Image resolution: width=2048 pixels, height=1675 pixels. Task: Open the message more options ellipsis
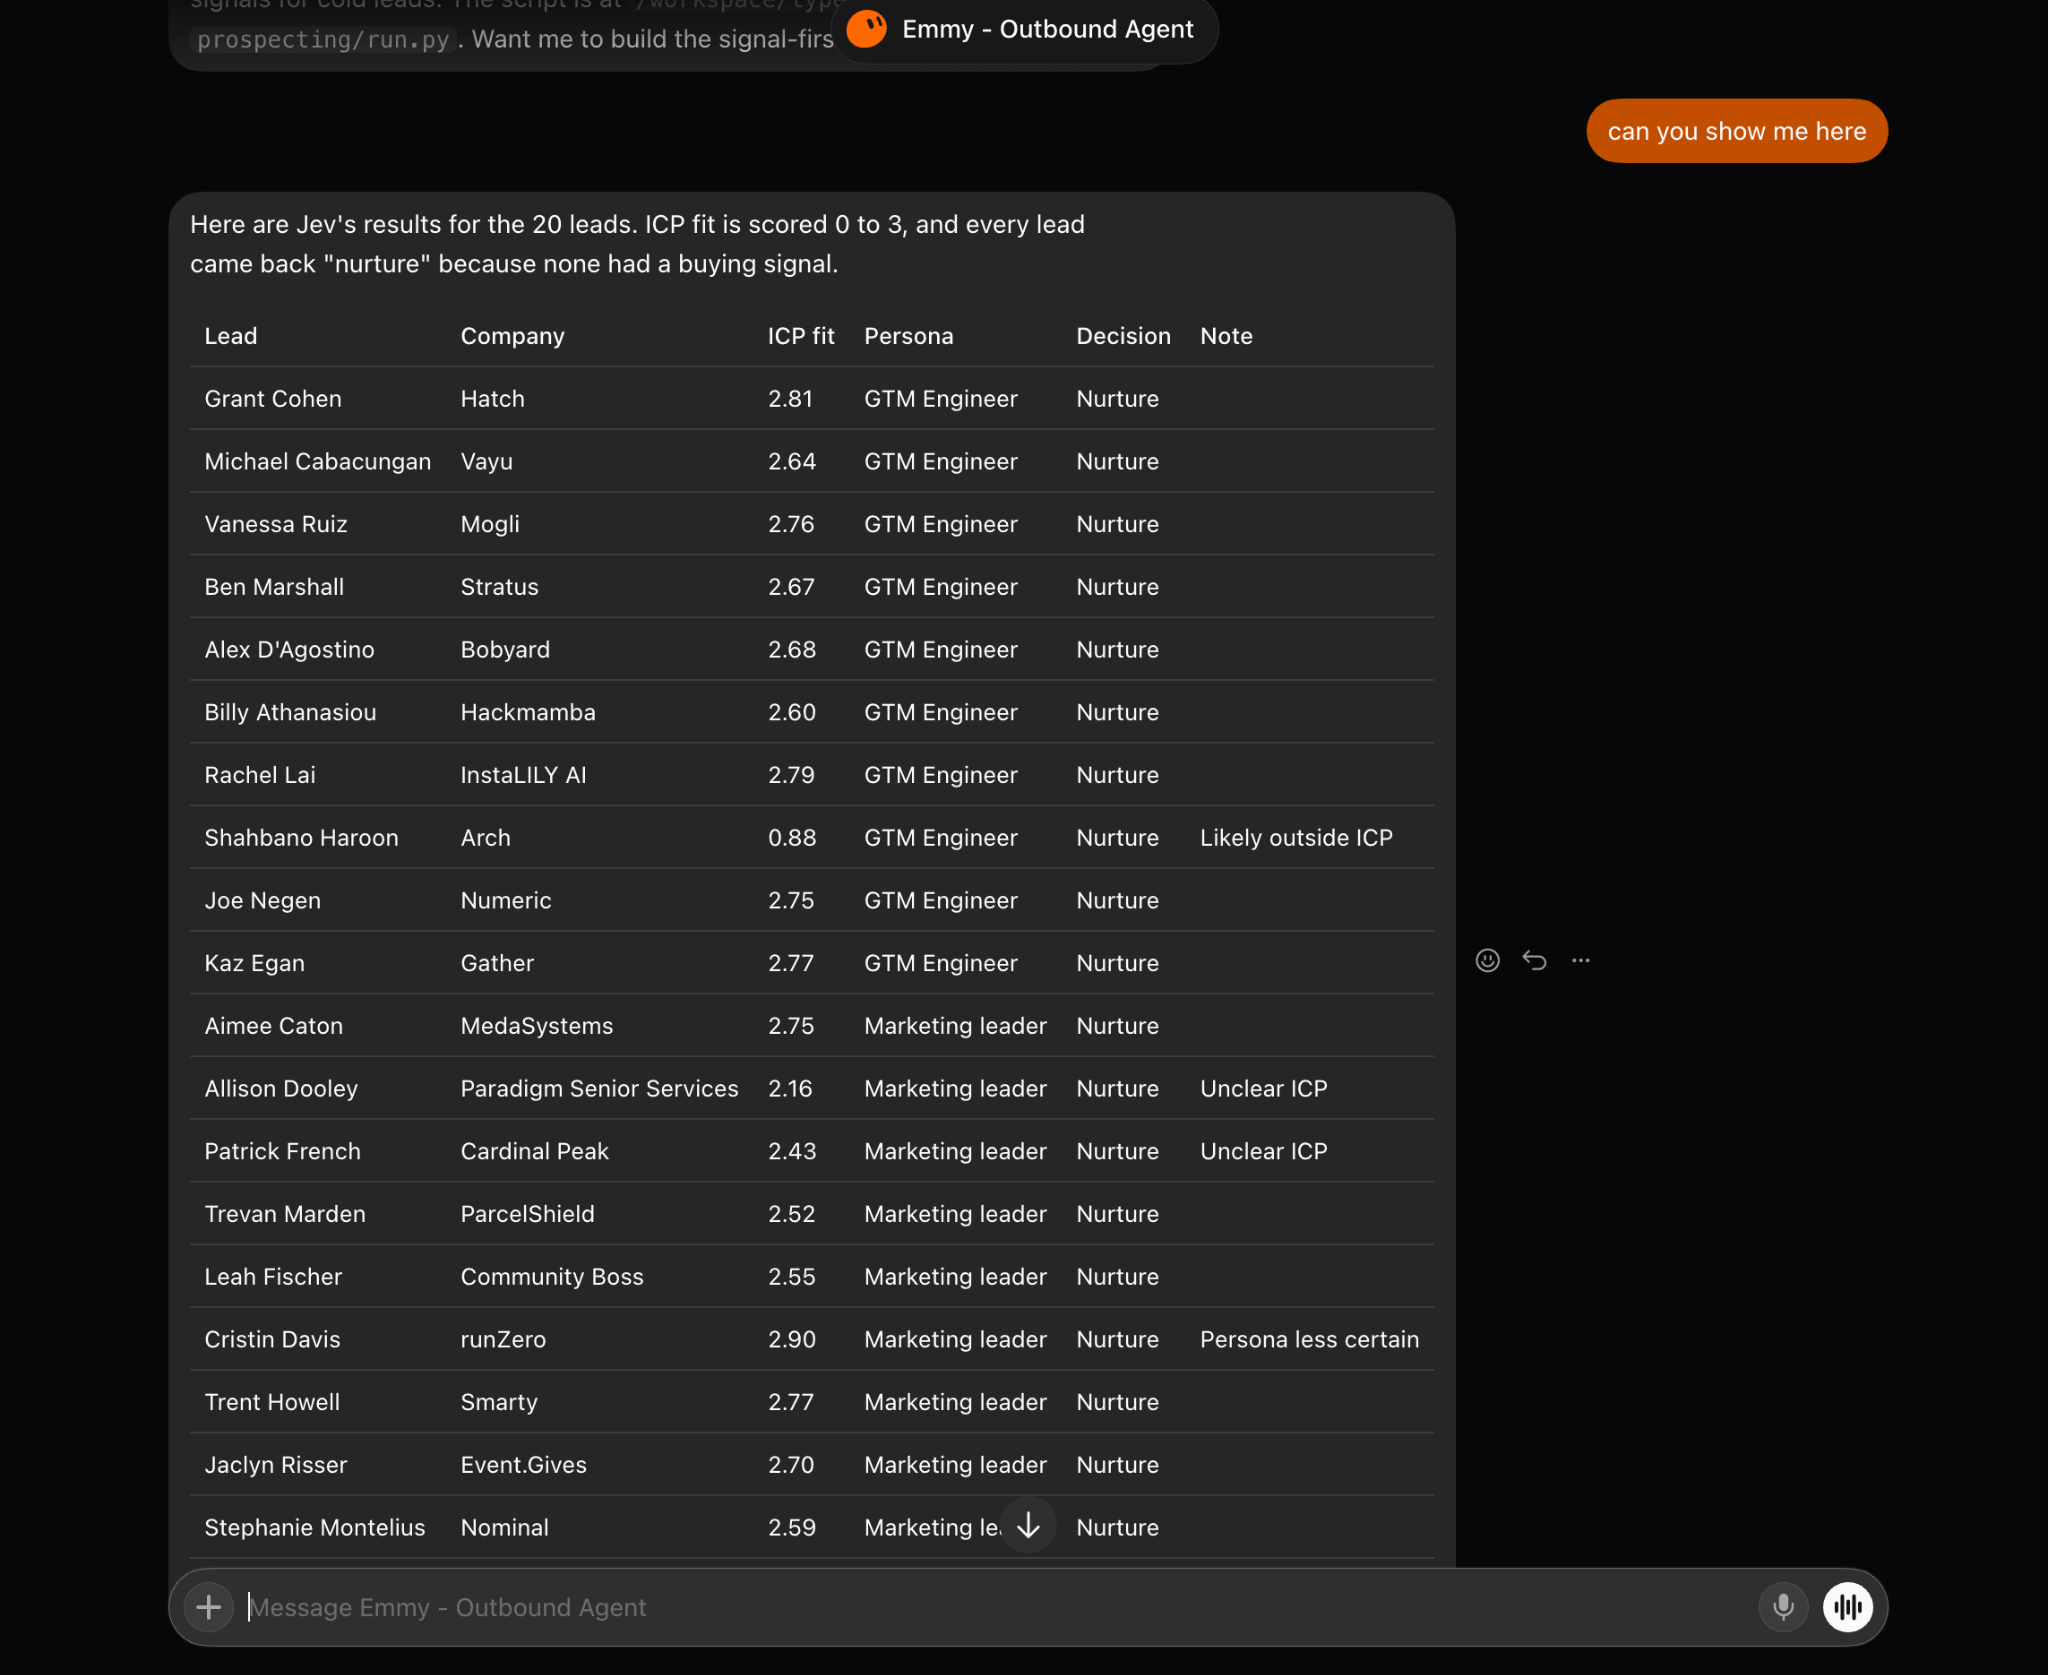1580,960
